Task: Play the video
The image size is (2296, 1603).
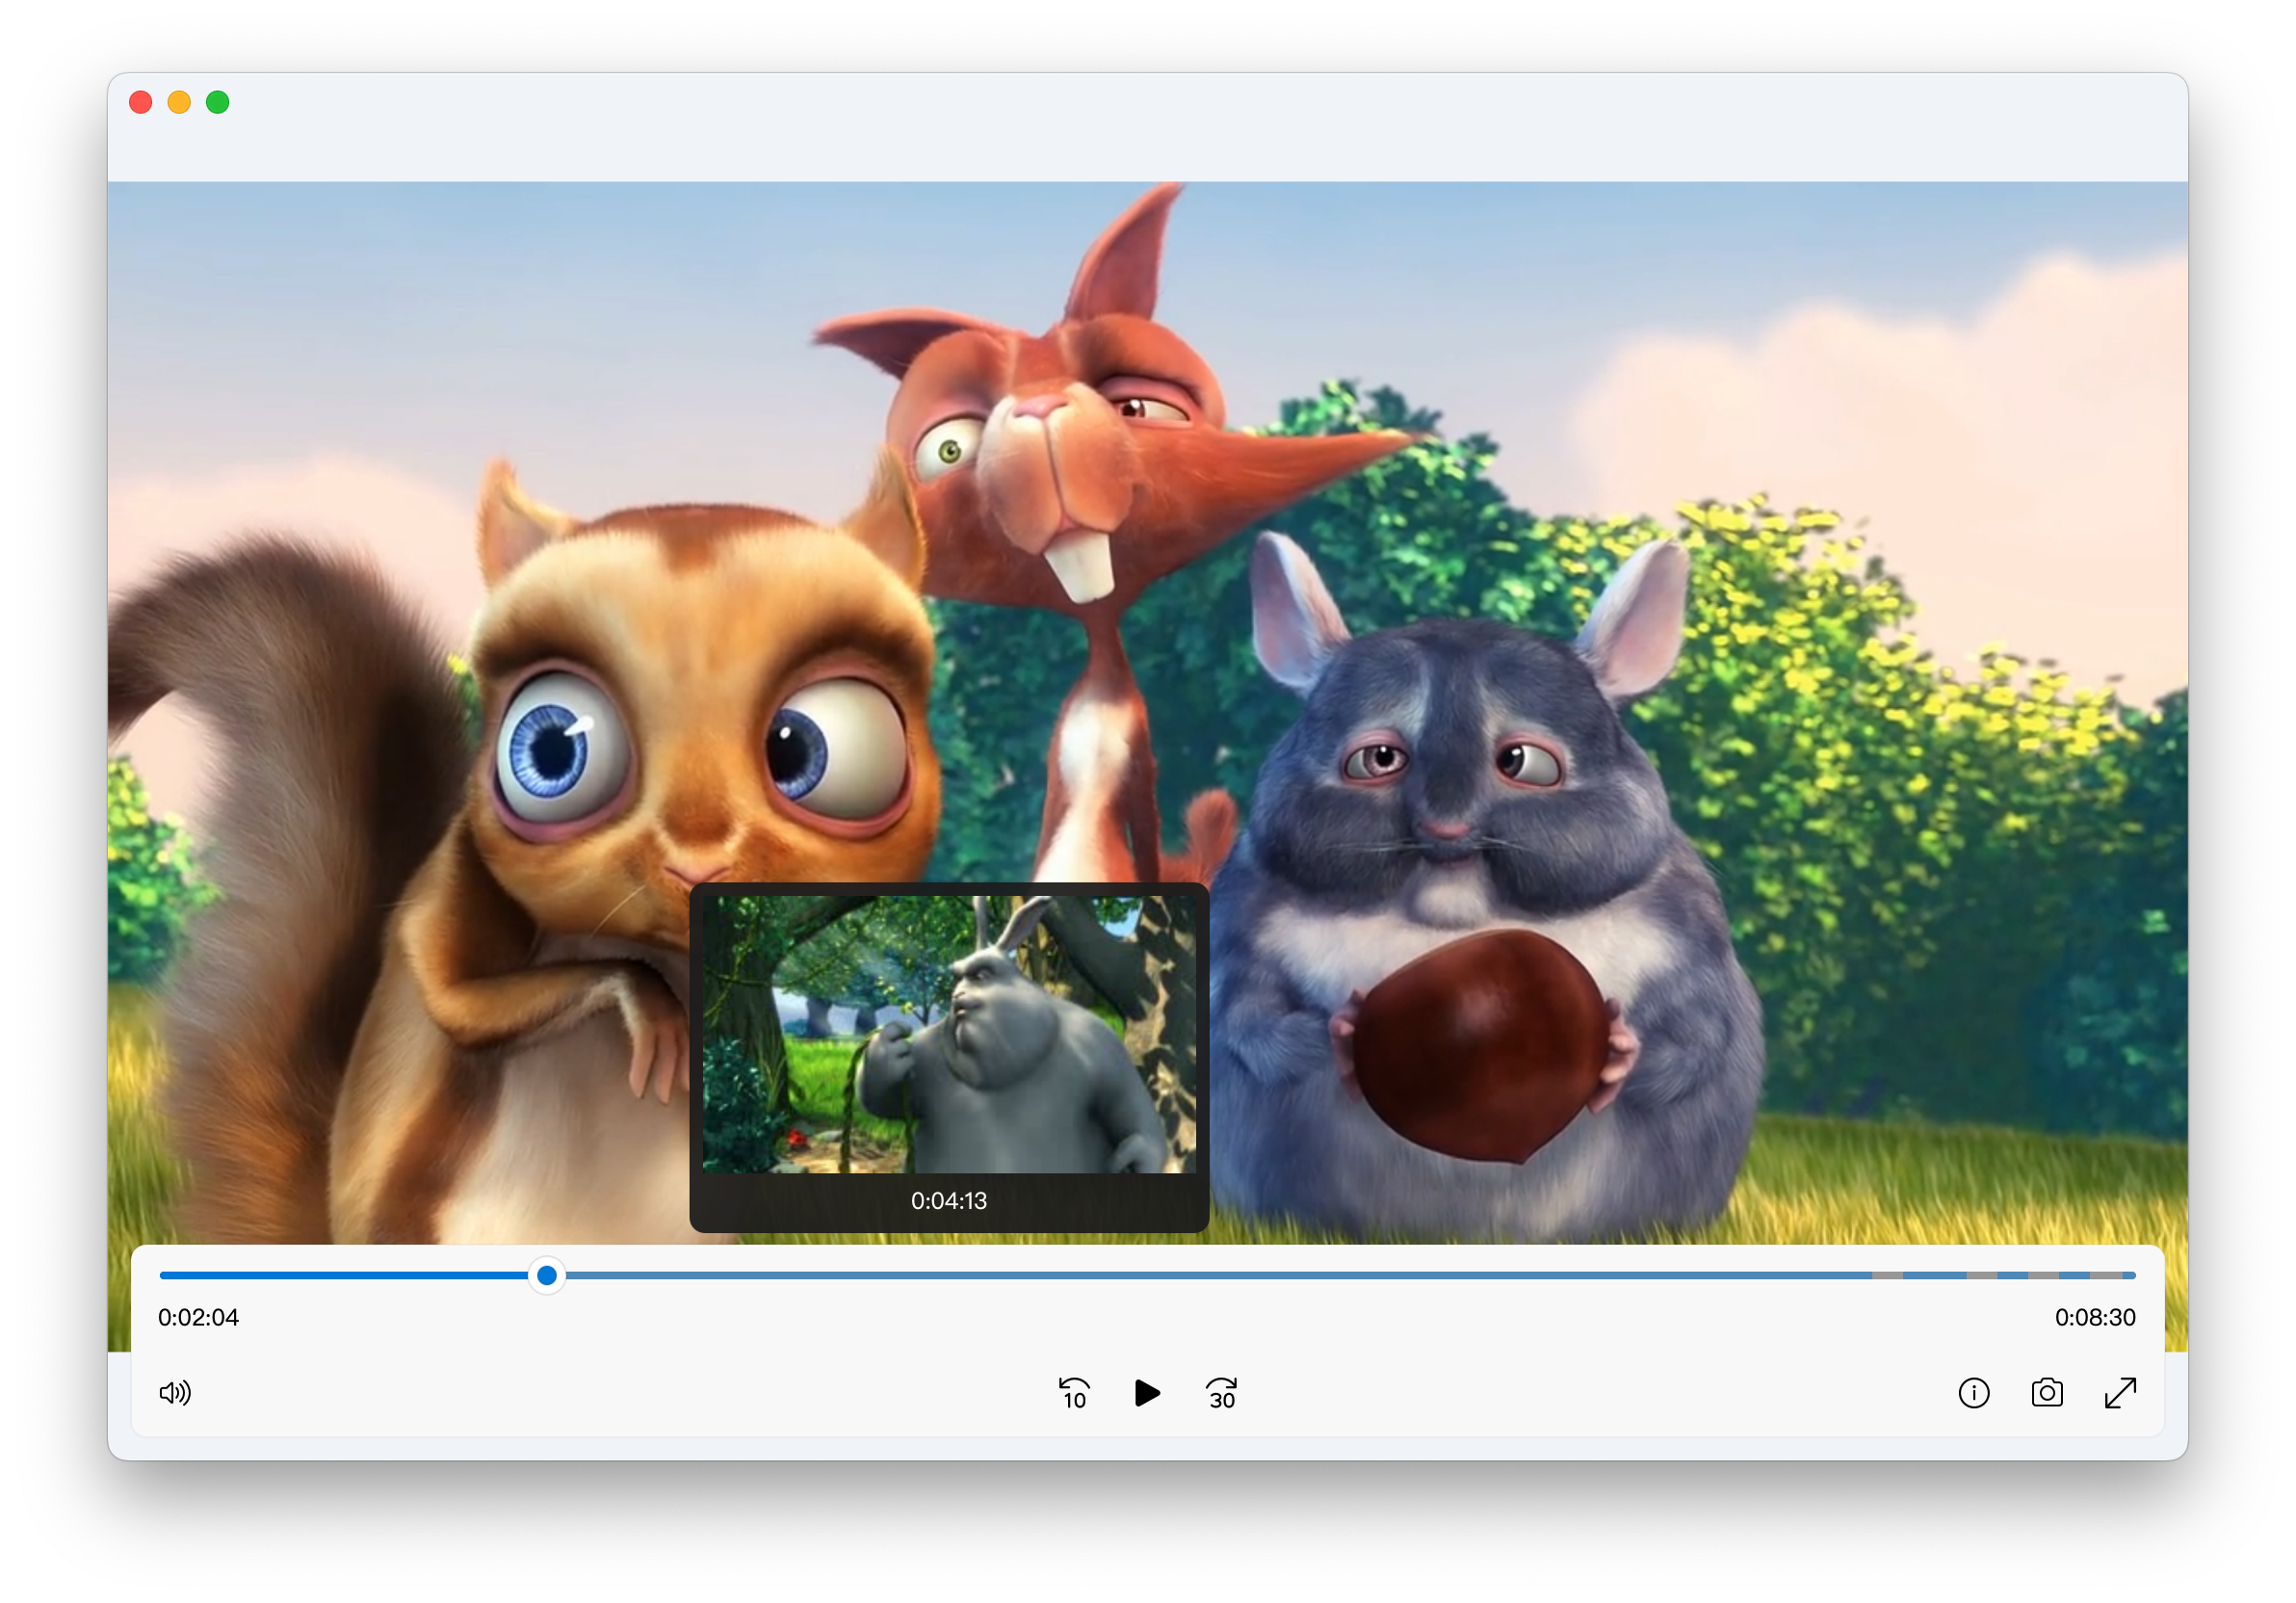Action: coord(1147,1393)
